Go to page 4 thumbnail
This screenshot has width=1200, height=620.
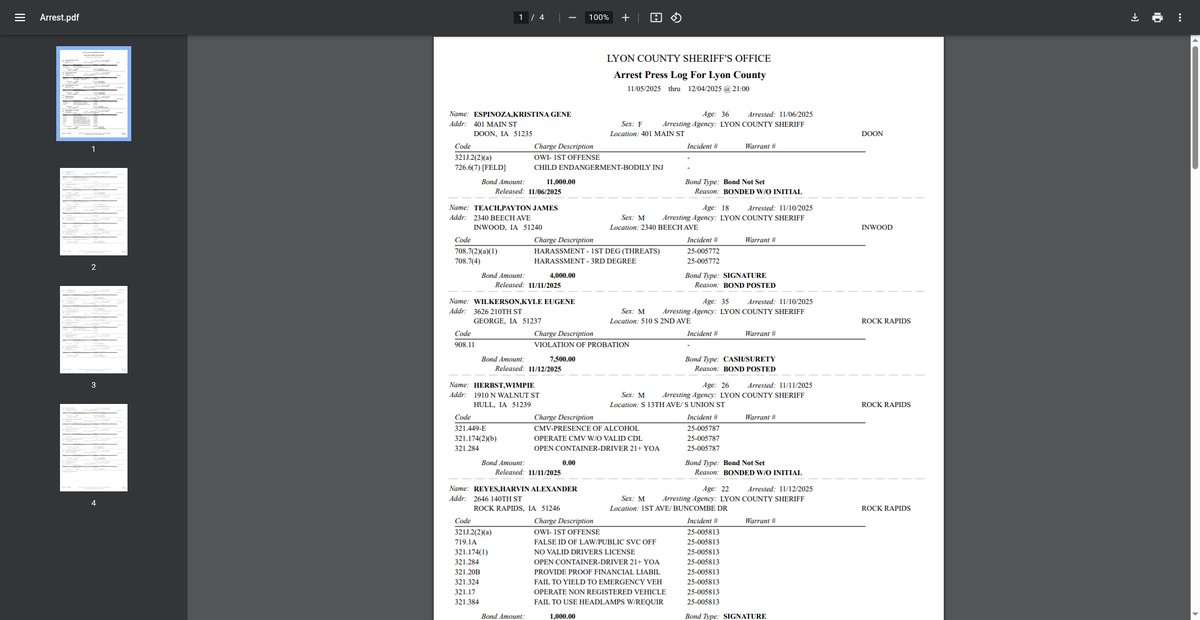point(93,448)
